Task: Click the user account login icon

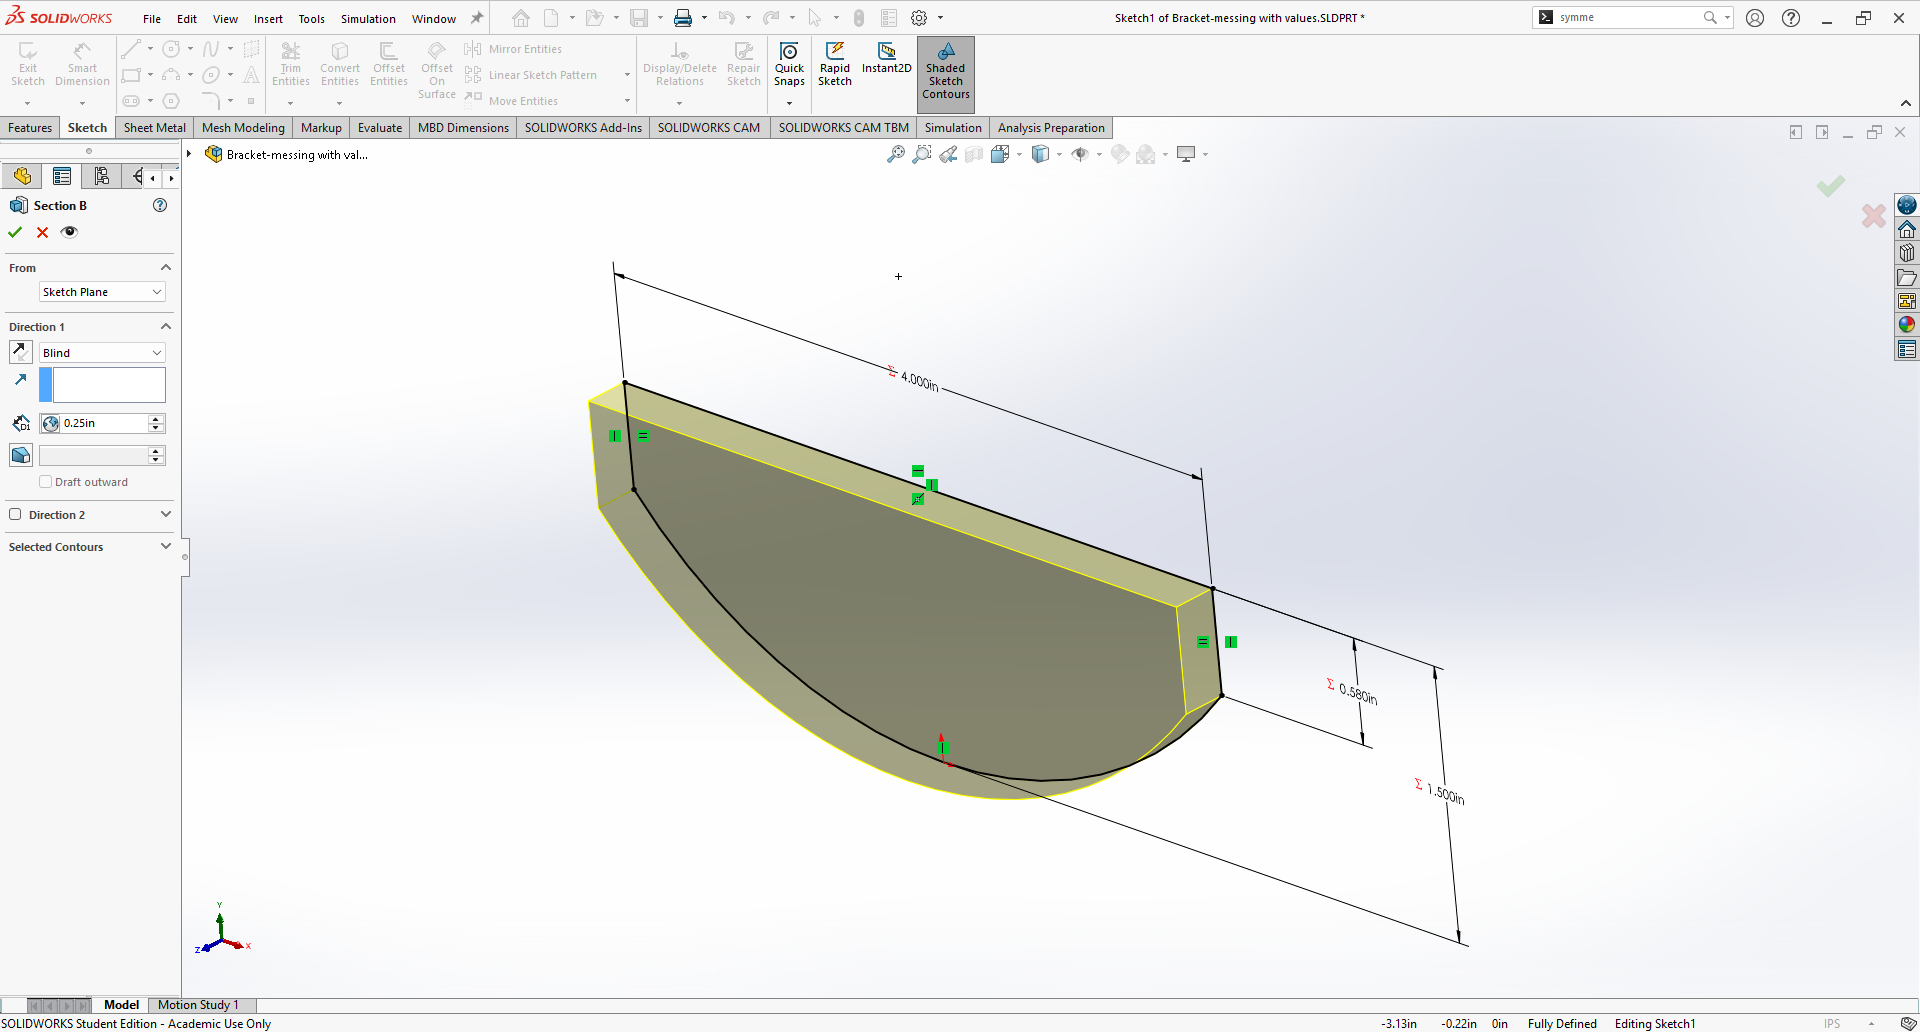Action: [1755, 18]
